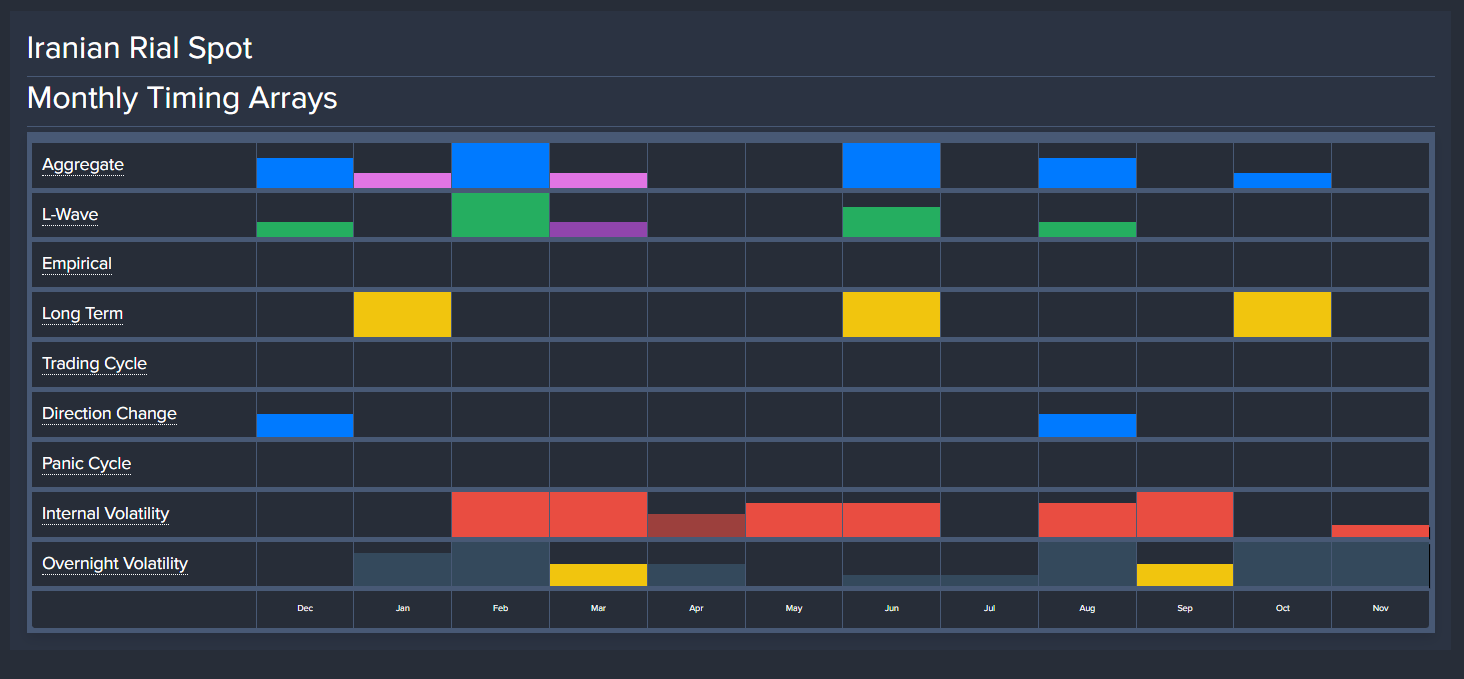Click the blue Direction Change bar in August
Viewport: 1464px width, 679px height.
pyautogui.click(x=1087, y=425)
